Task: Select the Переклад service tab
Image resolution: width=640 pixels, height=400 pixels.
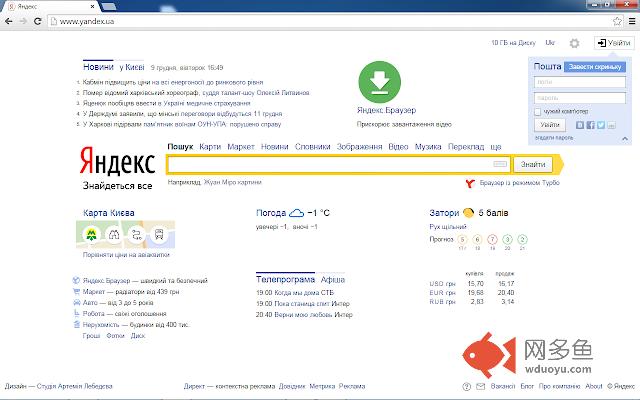Action: point(466,147)
